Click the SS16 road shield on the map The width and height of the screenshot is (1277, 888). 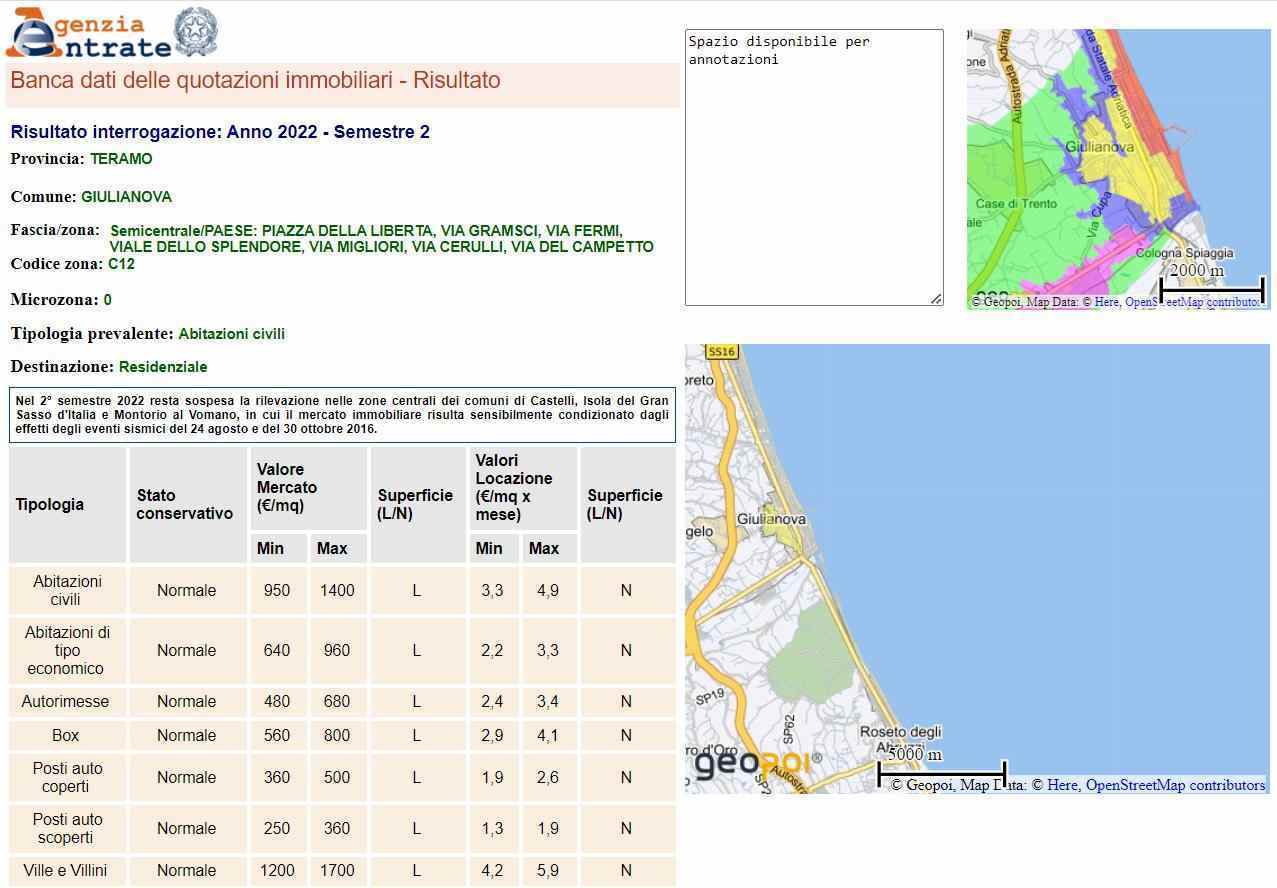[x=721, y=352]
